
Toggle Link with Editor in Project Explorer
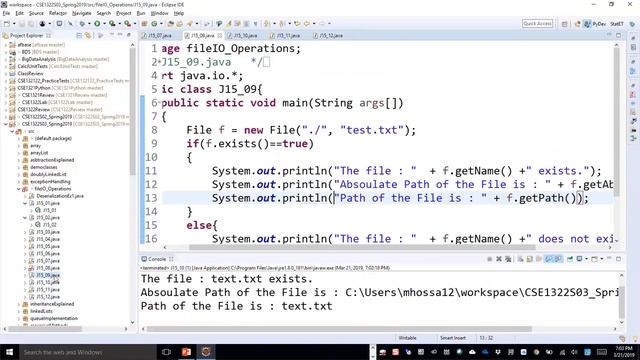pos(88,36)
